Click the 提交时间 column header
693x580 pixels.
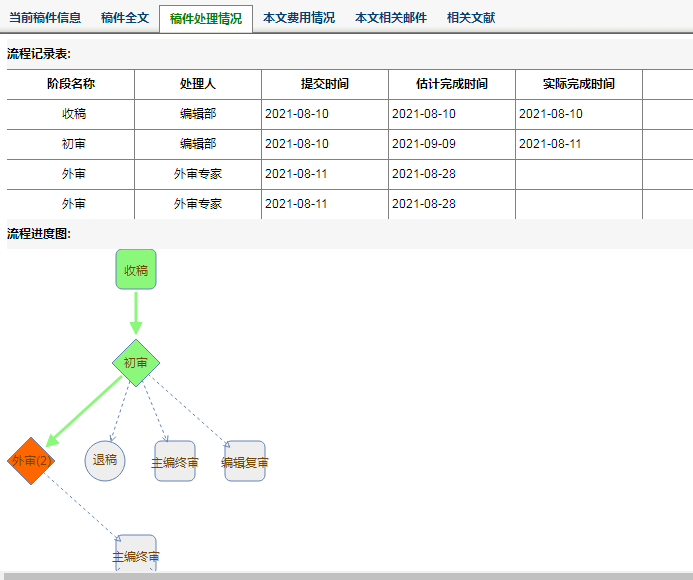[x=325, y=85]
